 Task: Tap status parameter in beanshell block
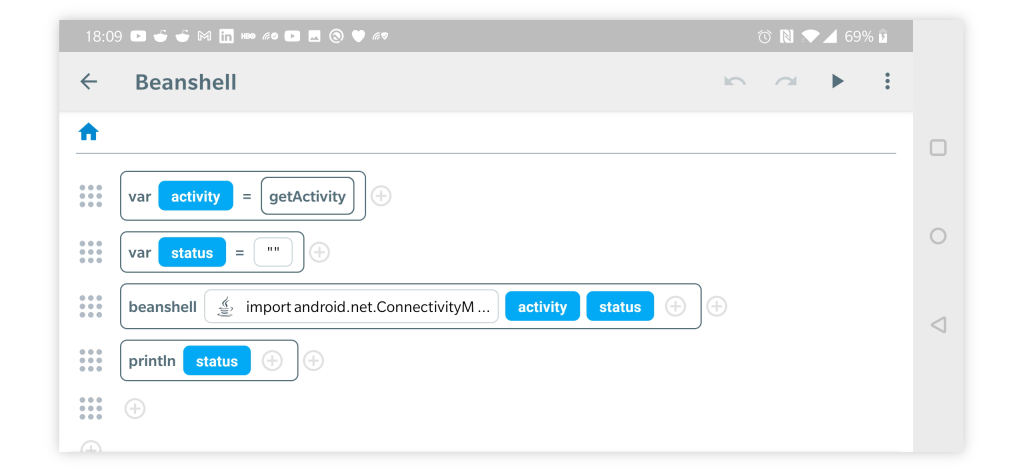pos(619,307)
